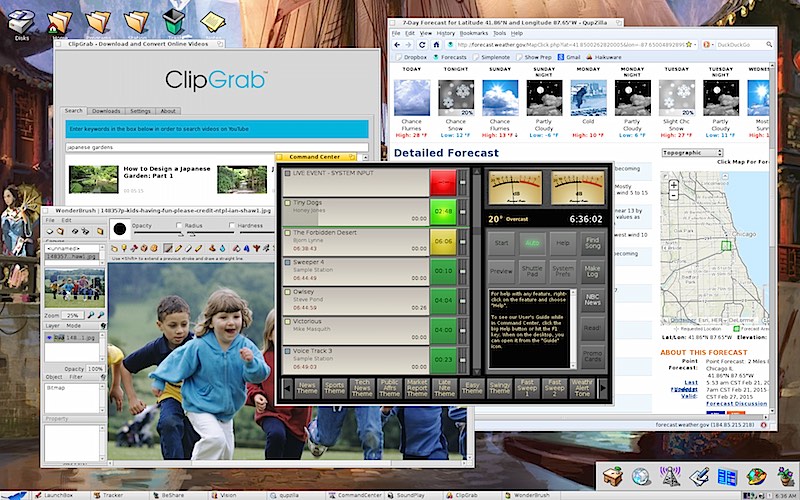800x500 pixels.
Task: Open the ClipGrab Downloads tab
Action: click(x=106, y=111)
